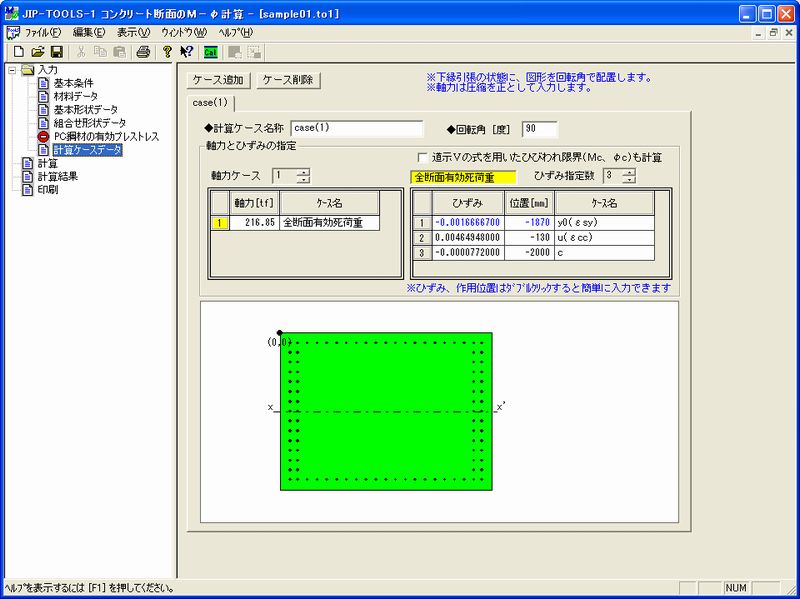
Task: Click the Open file folder icon
Action: point(37,51)
